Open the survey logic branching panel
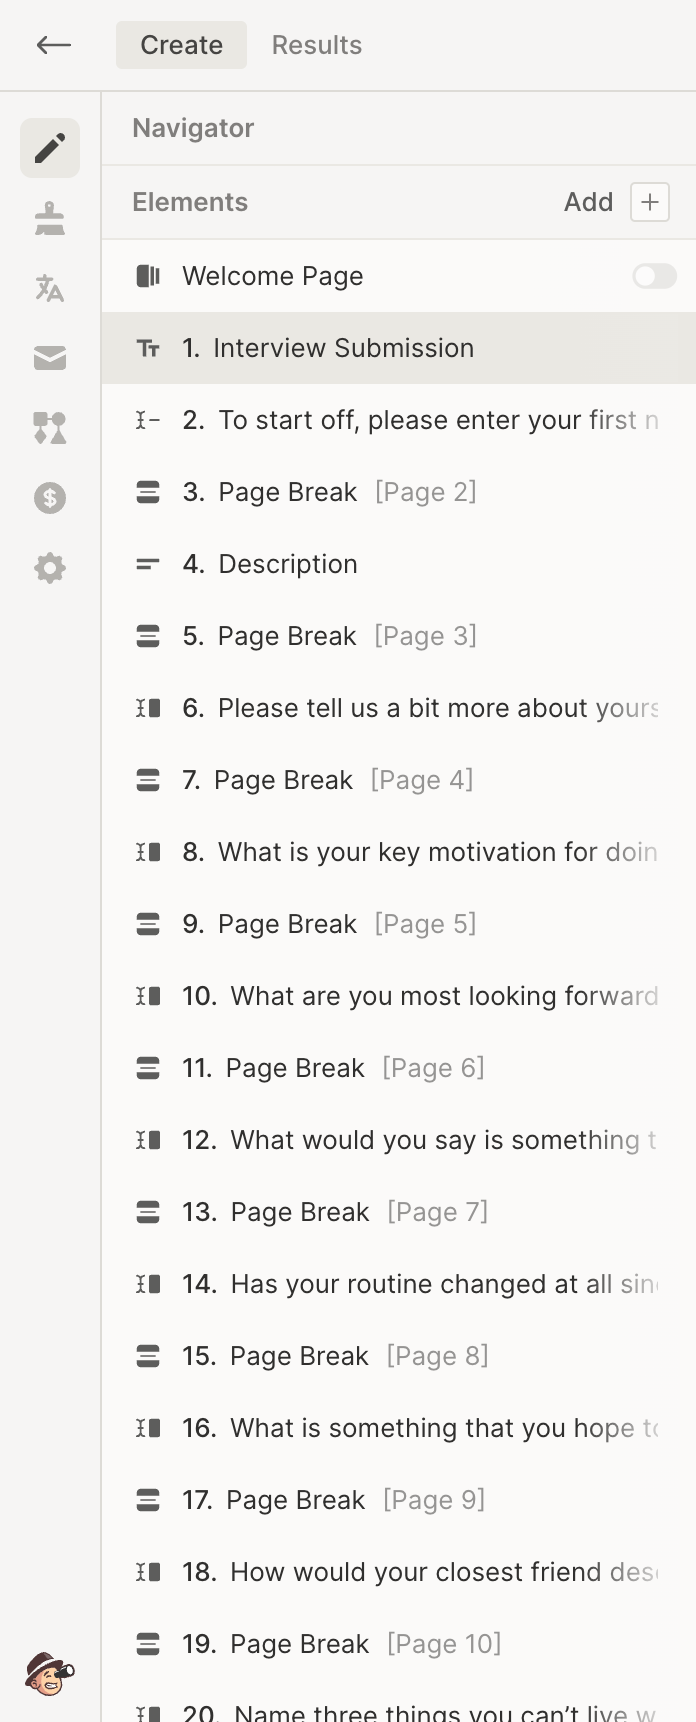696x1722 pixels. (50, 428)
